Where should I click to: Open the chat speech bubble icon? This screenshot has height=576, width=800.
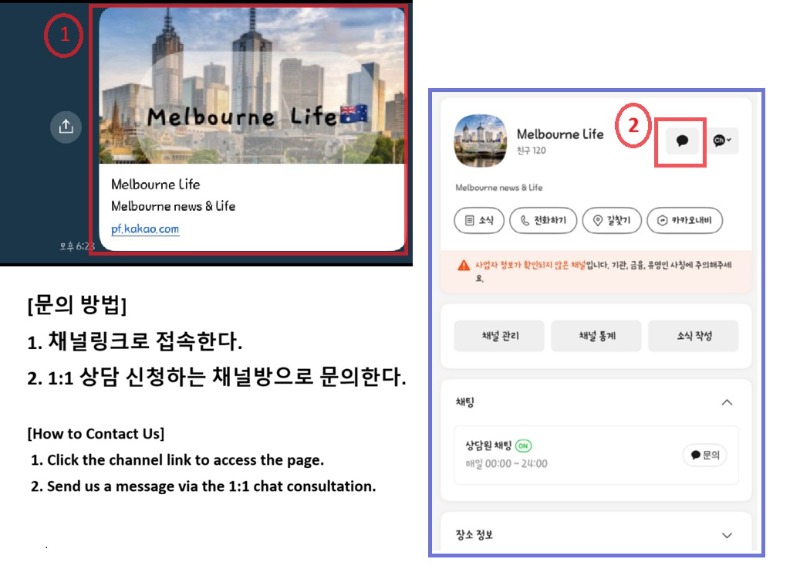682,141
